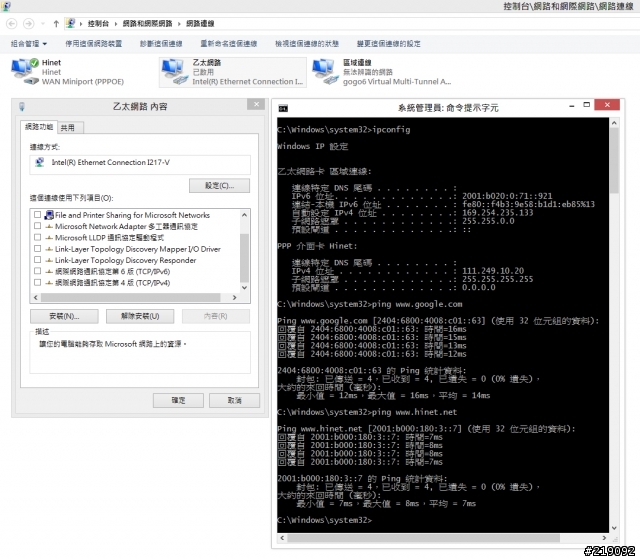The width and height of the screenshot is (640, 559).
Task: Toggle File and Printer Sharing checkbox
Action: (x=38, y=215)
